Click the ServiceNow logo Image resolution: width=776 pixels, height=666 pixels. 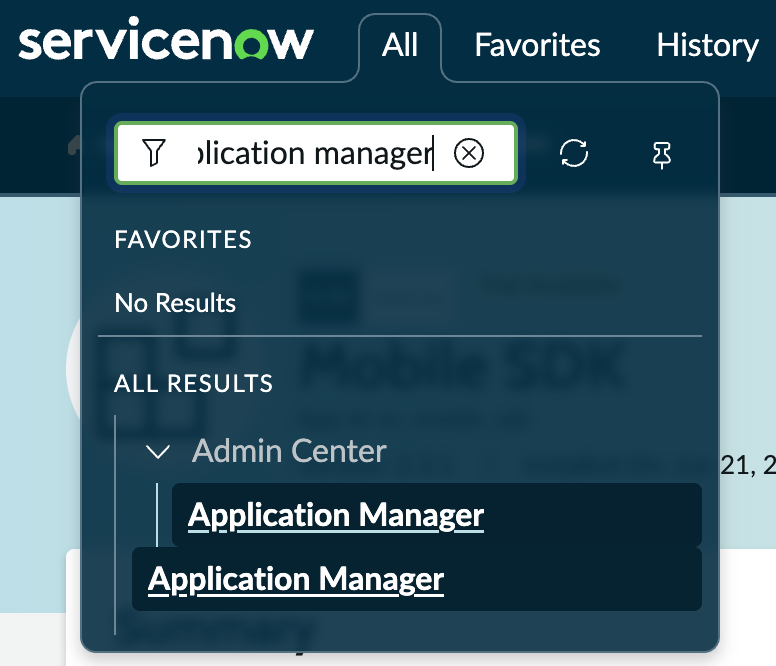pos(166,40)
